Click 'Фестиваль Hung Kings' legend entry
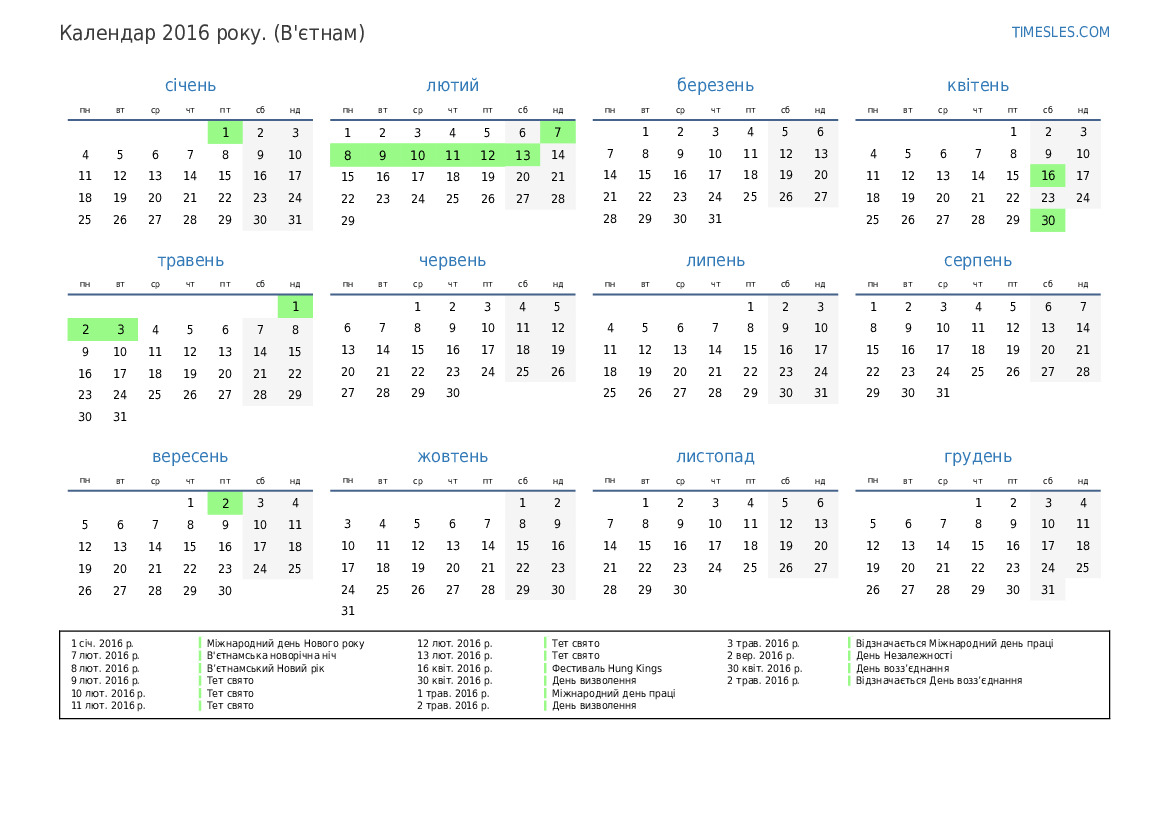This screenshot has width=1169, height=827. click(607, 668)
